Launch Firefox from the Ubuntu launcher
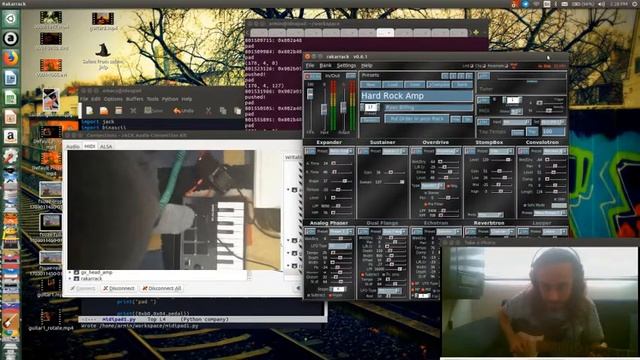Viewport: 640px width, 360px height. click(11, 58)
